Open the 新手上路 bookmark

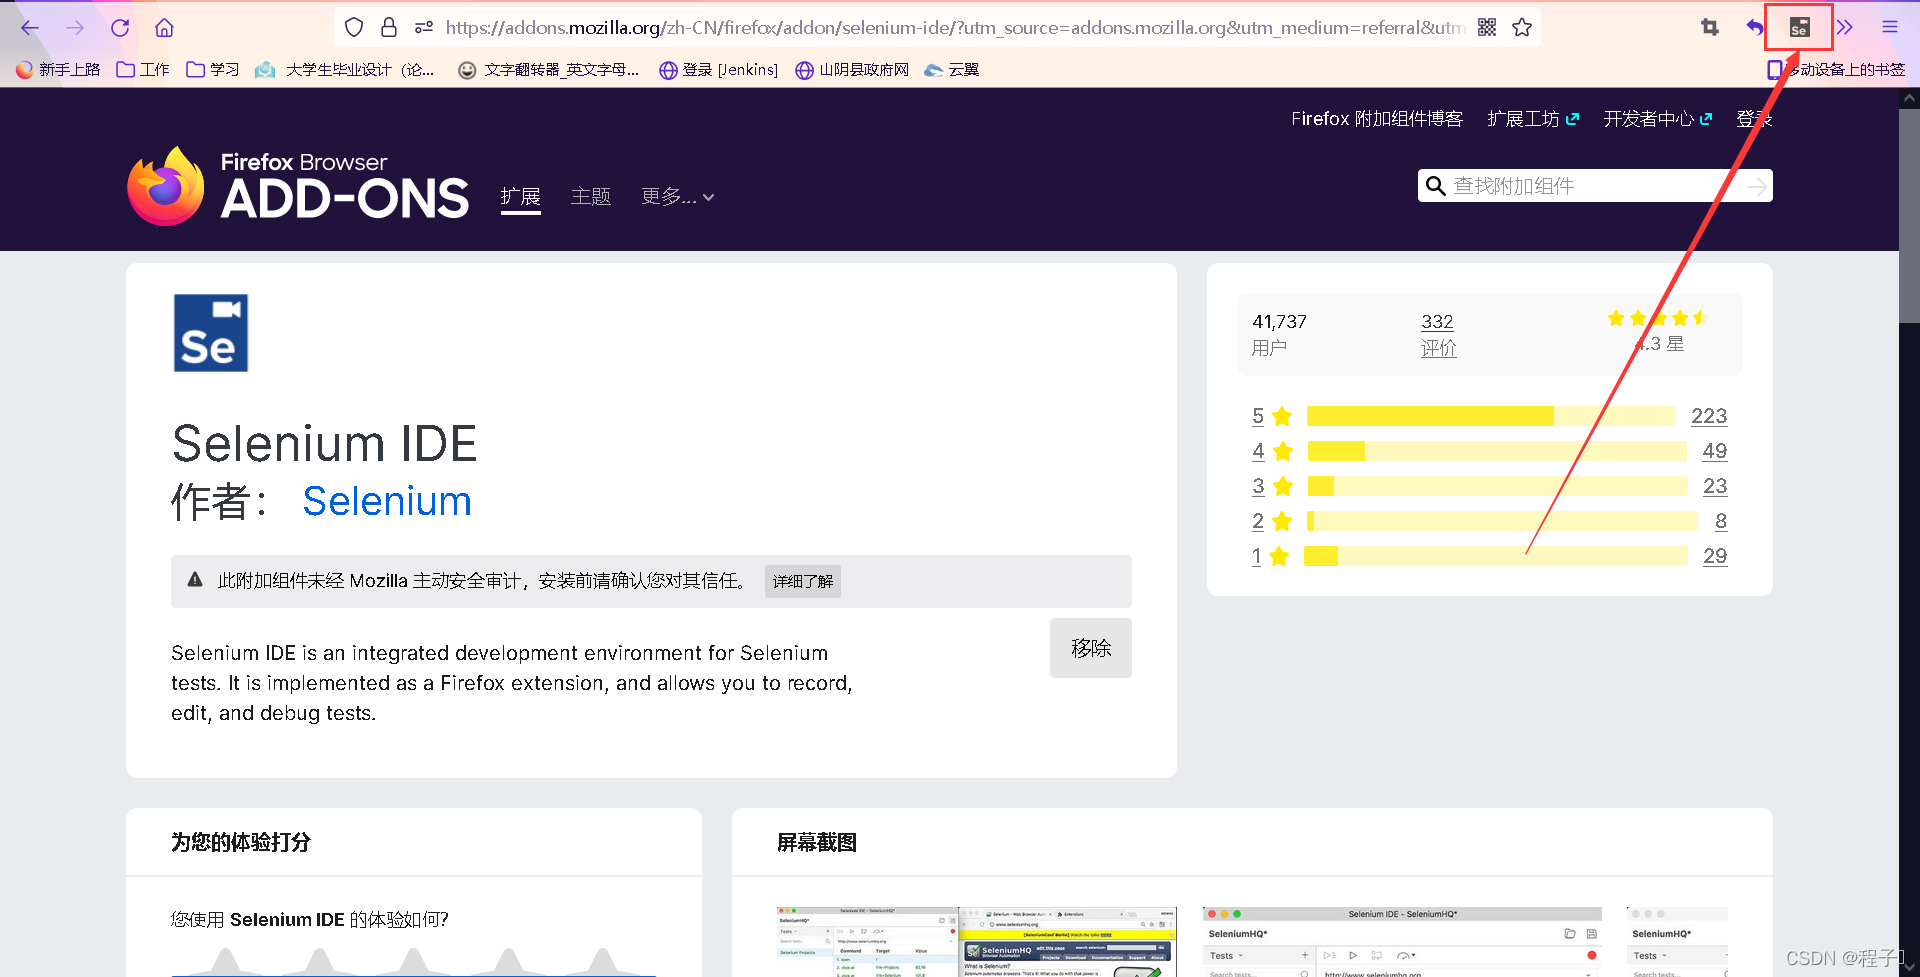point(58,70)
